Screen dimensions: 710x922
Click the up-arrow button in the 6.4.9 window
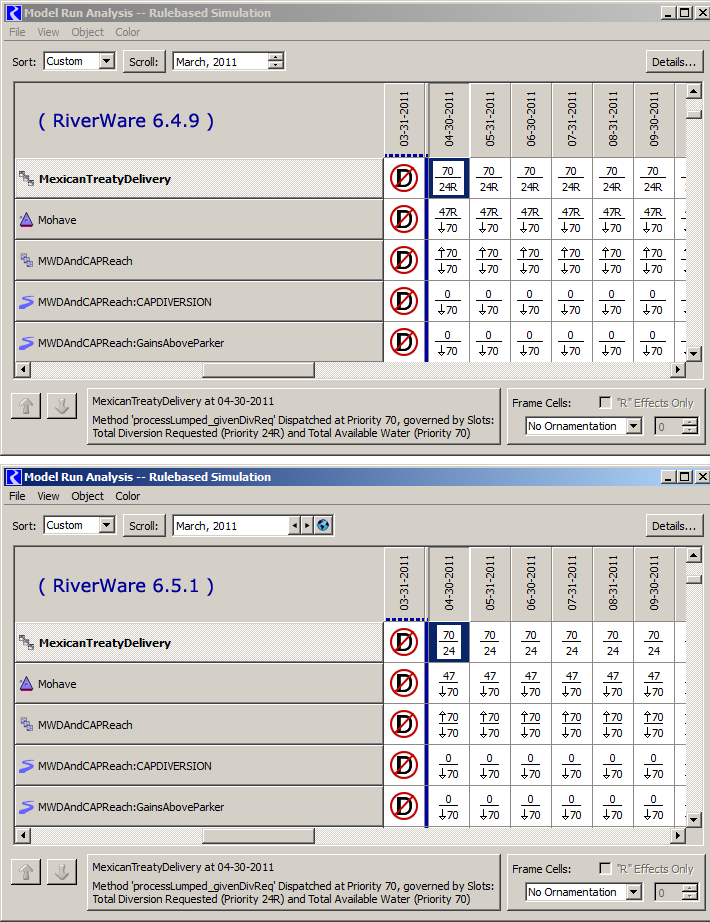26,406
